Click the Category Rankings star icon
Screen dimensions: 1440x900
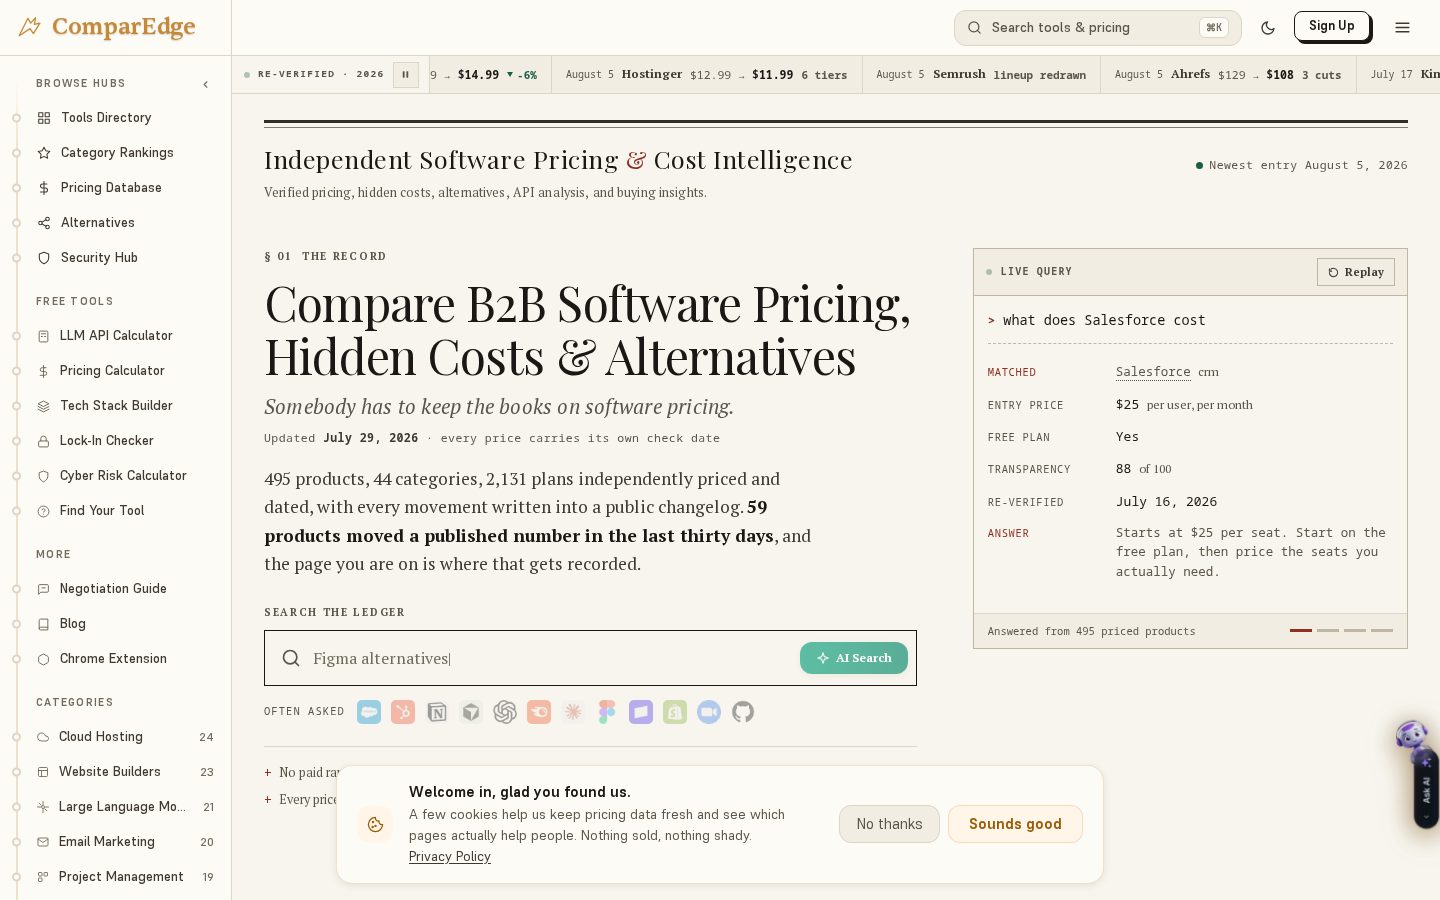coord(44,153)
